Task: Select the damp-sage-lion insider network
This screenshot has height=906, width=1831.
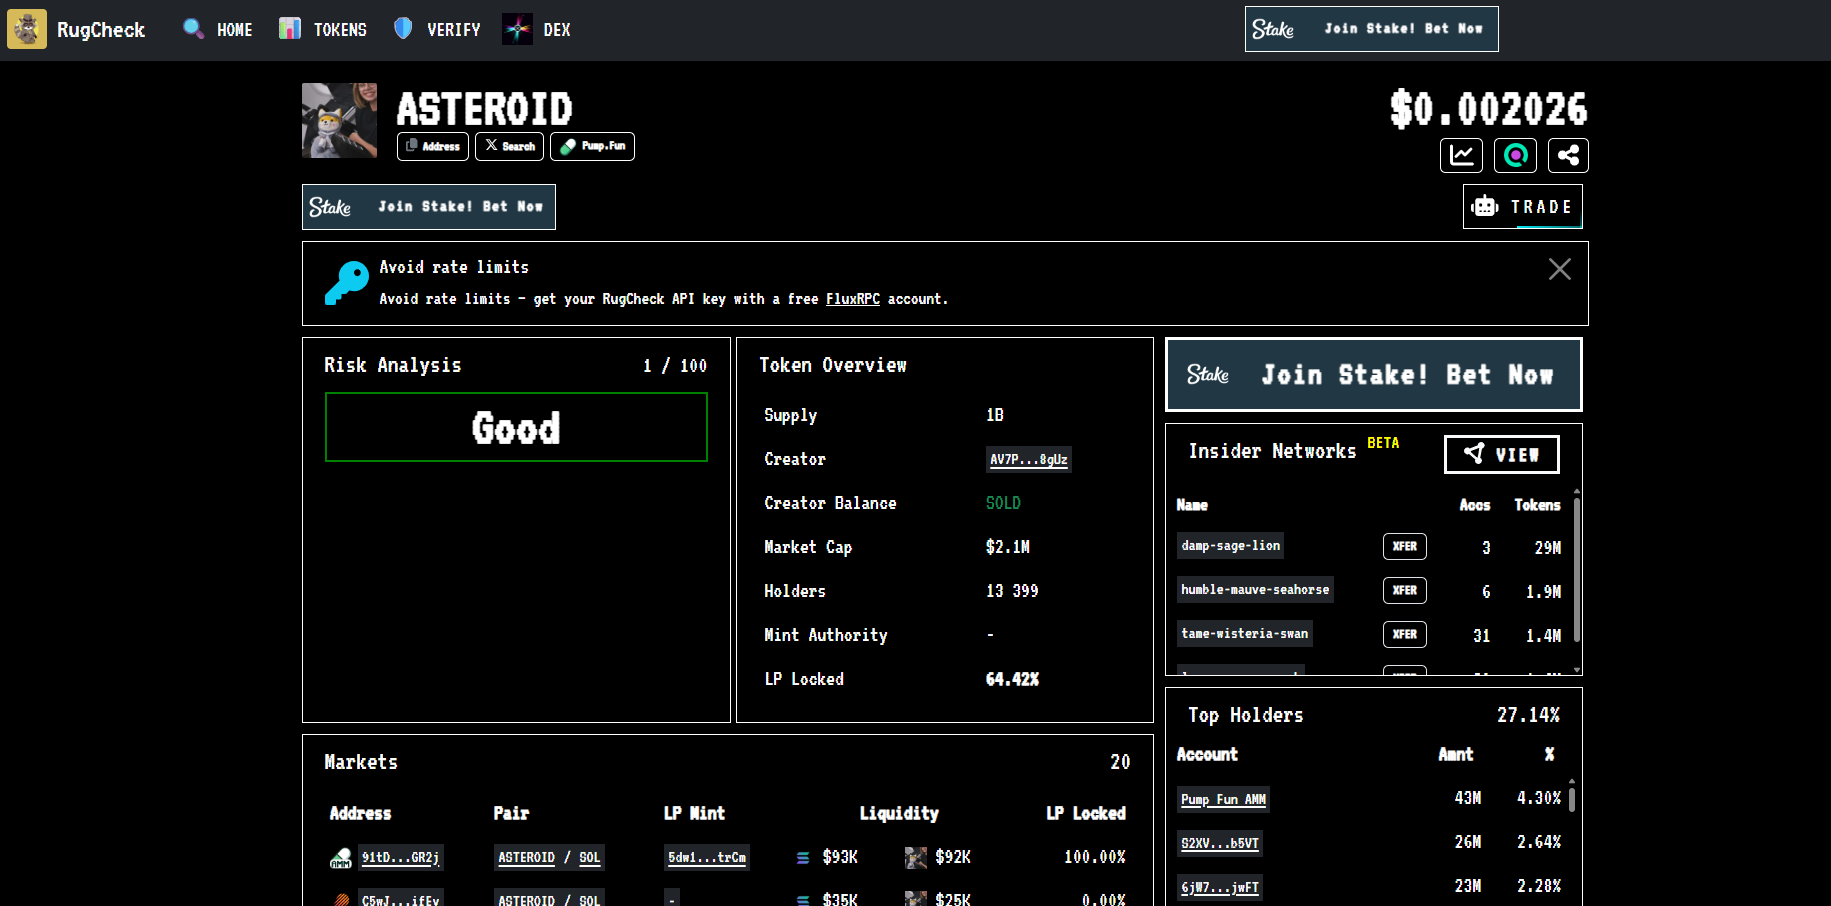Action: pos(1230,546)
